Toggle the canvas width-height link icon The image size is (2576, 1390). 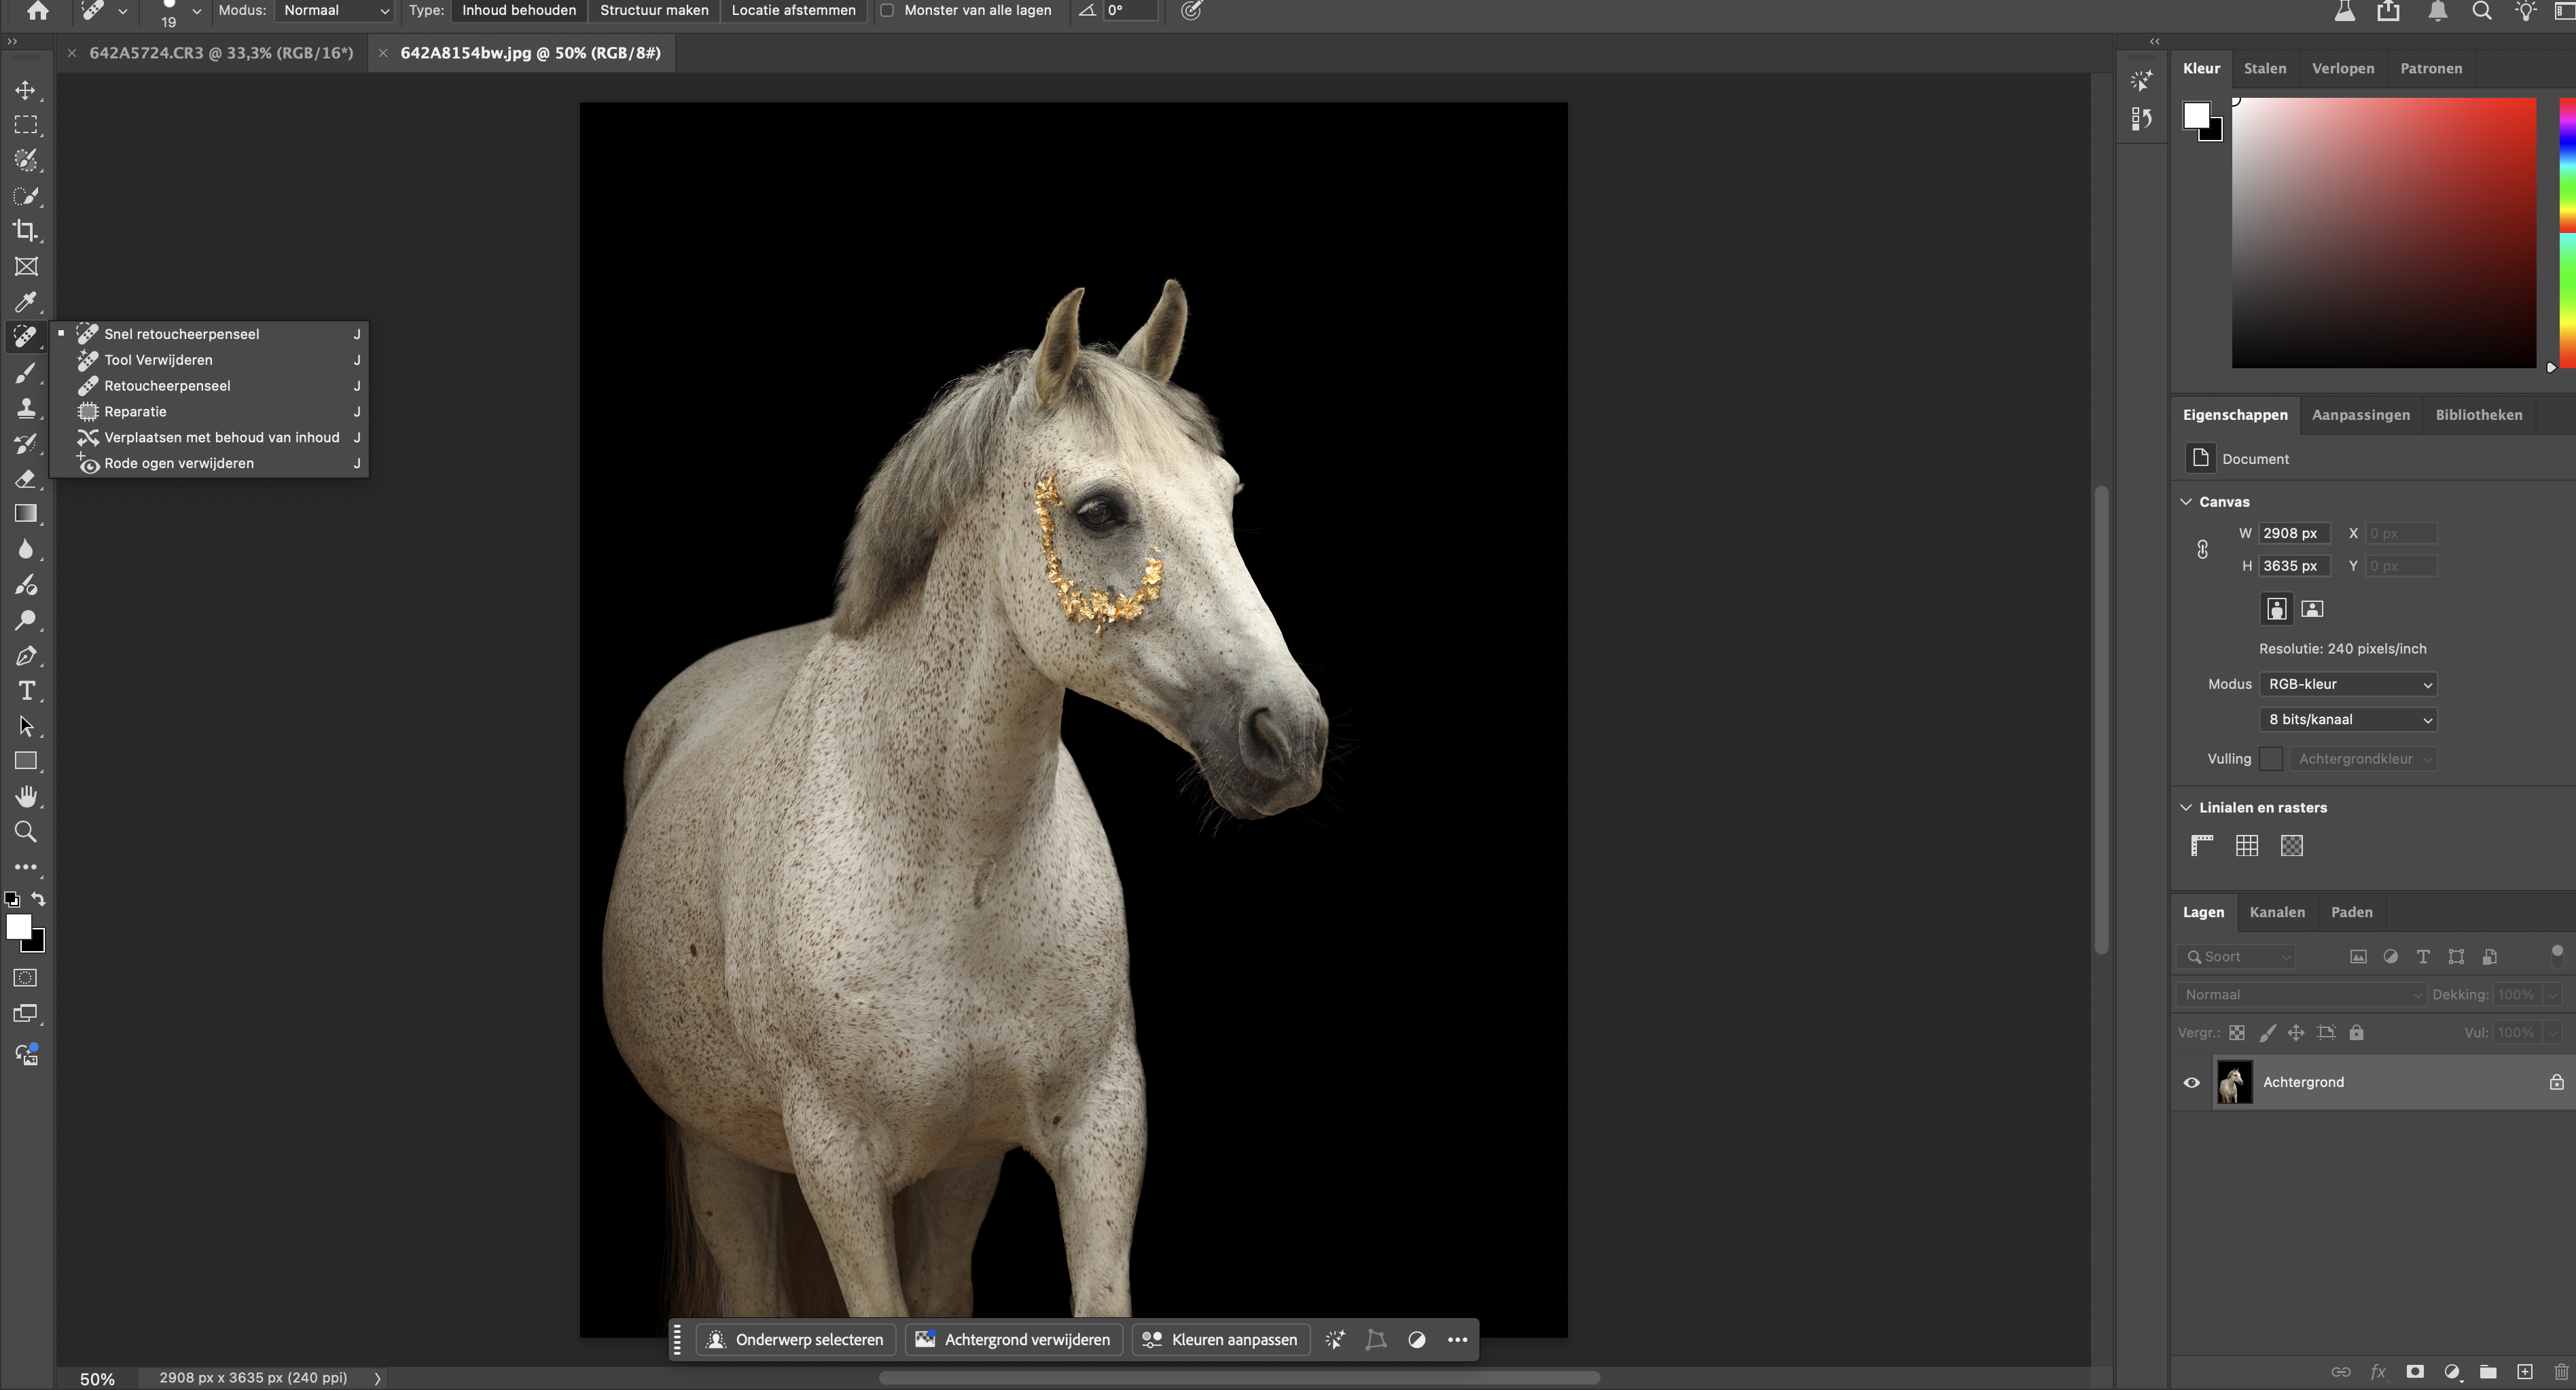pyautogui.click(x=2202, y=549)
